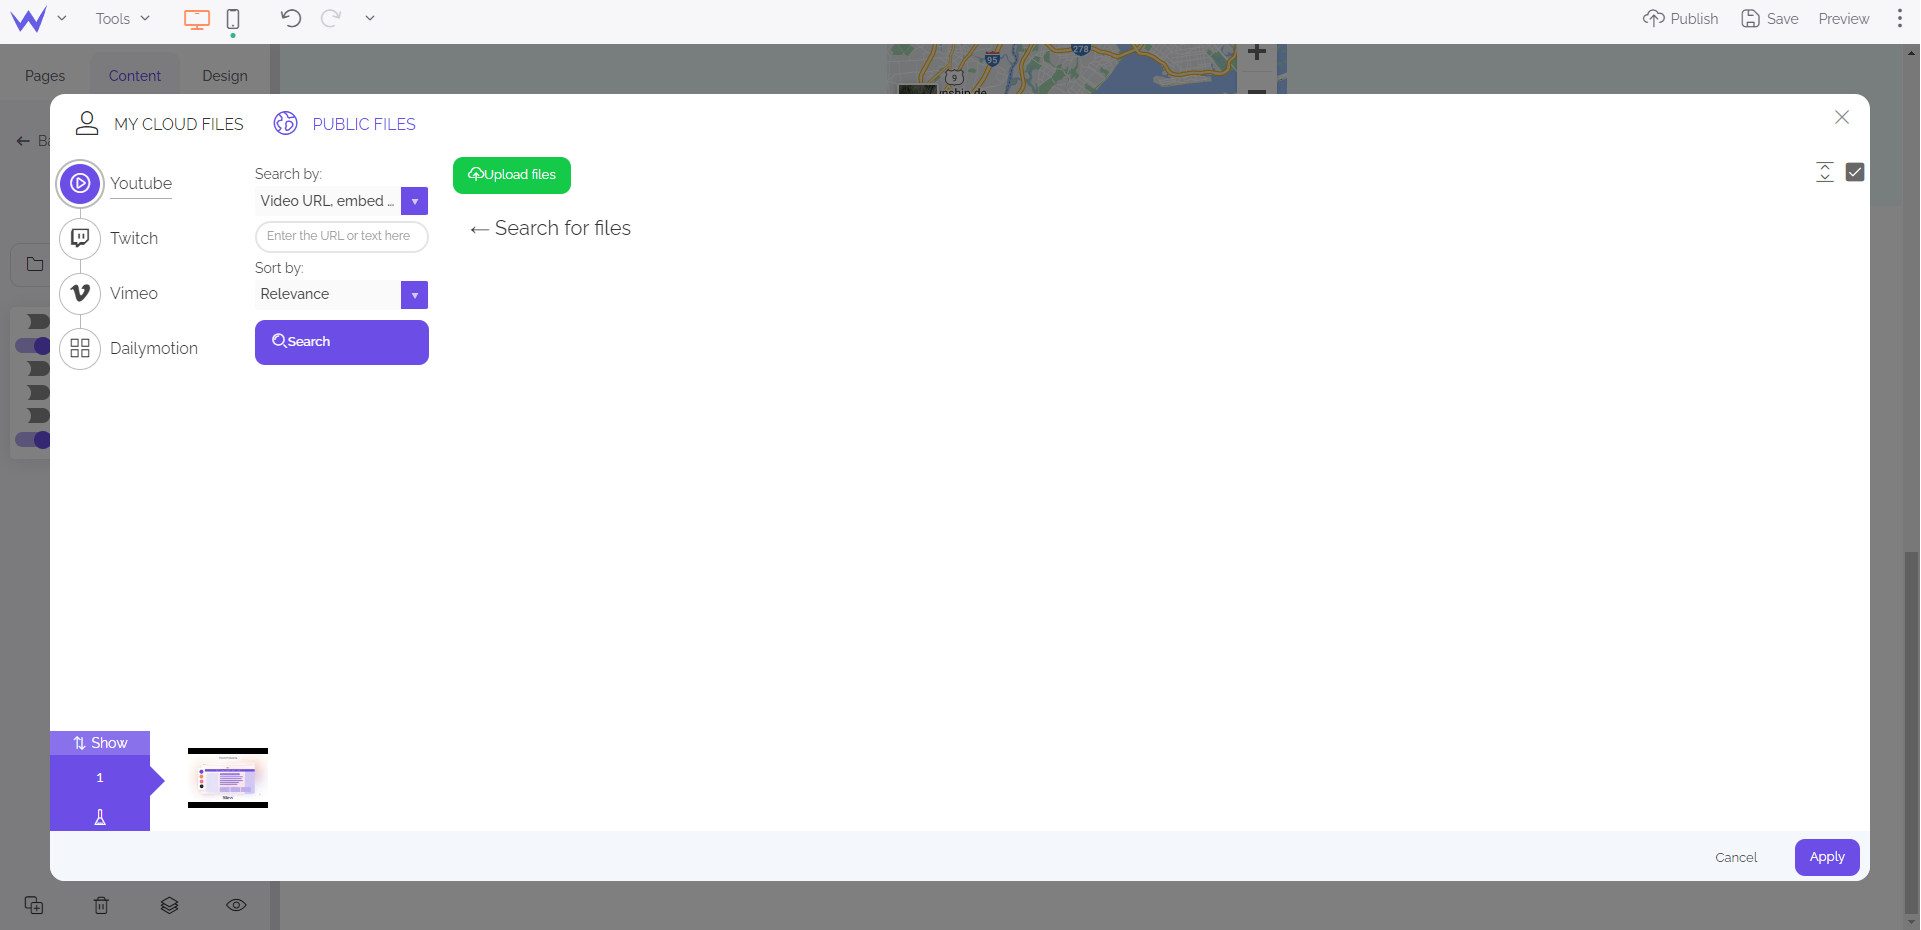This screenshot has height=930, width=1921.
Task: Switch to mobile device view
Action: pos(233,19)
